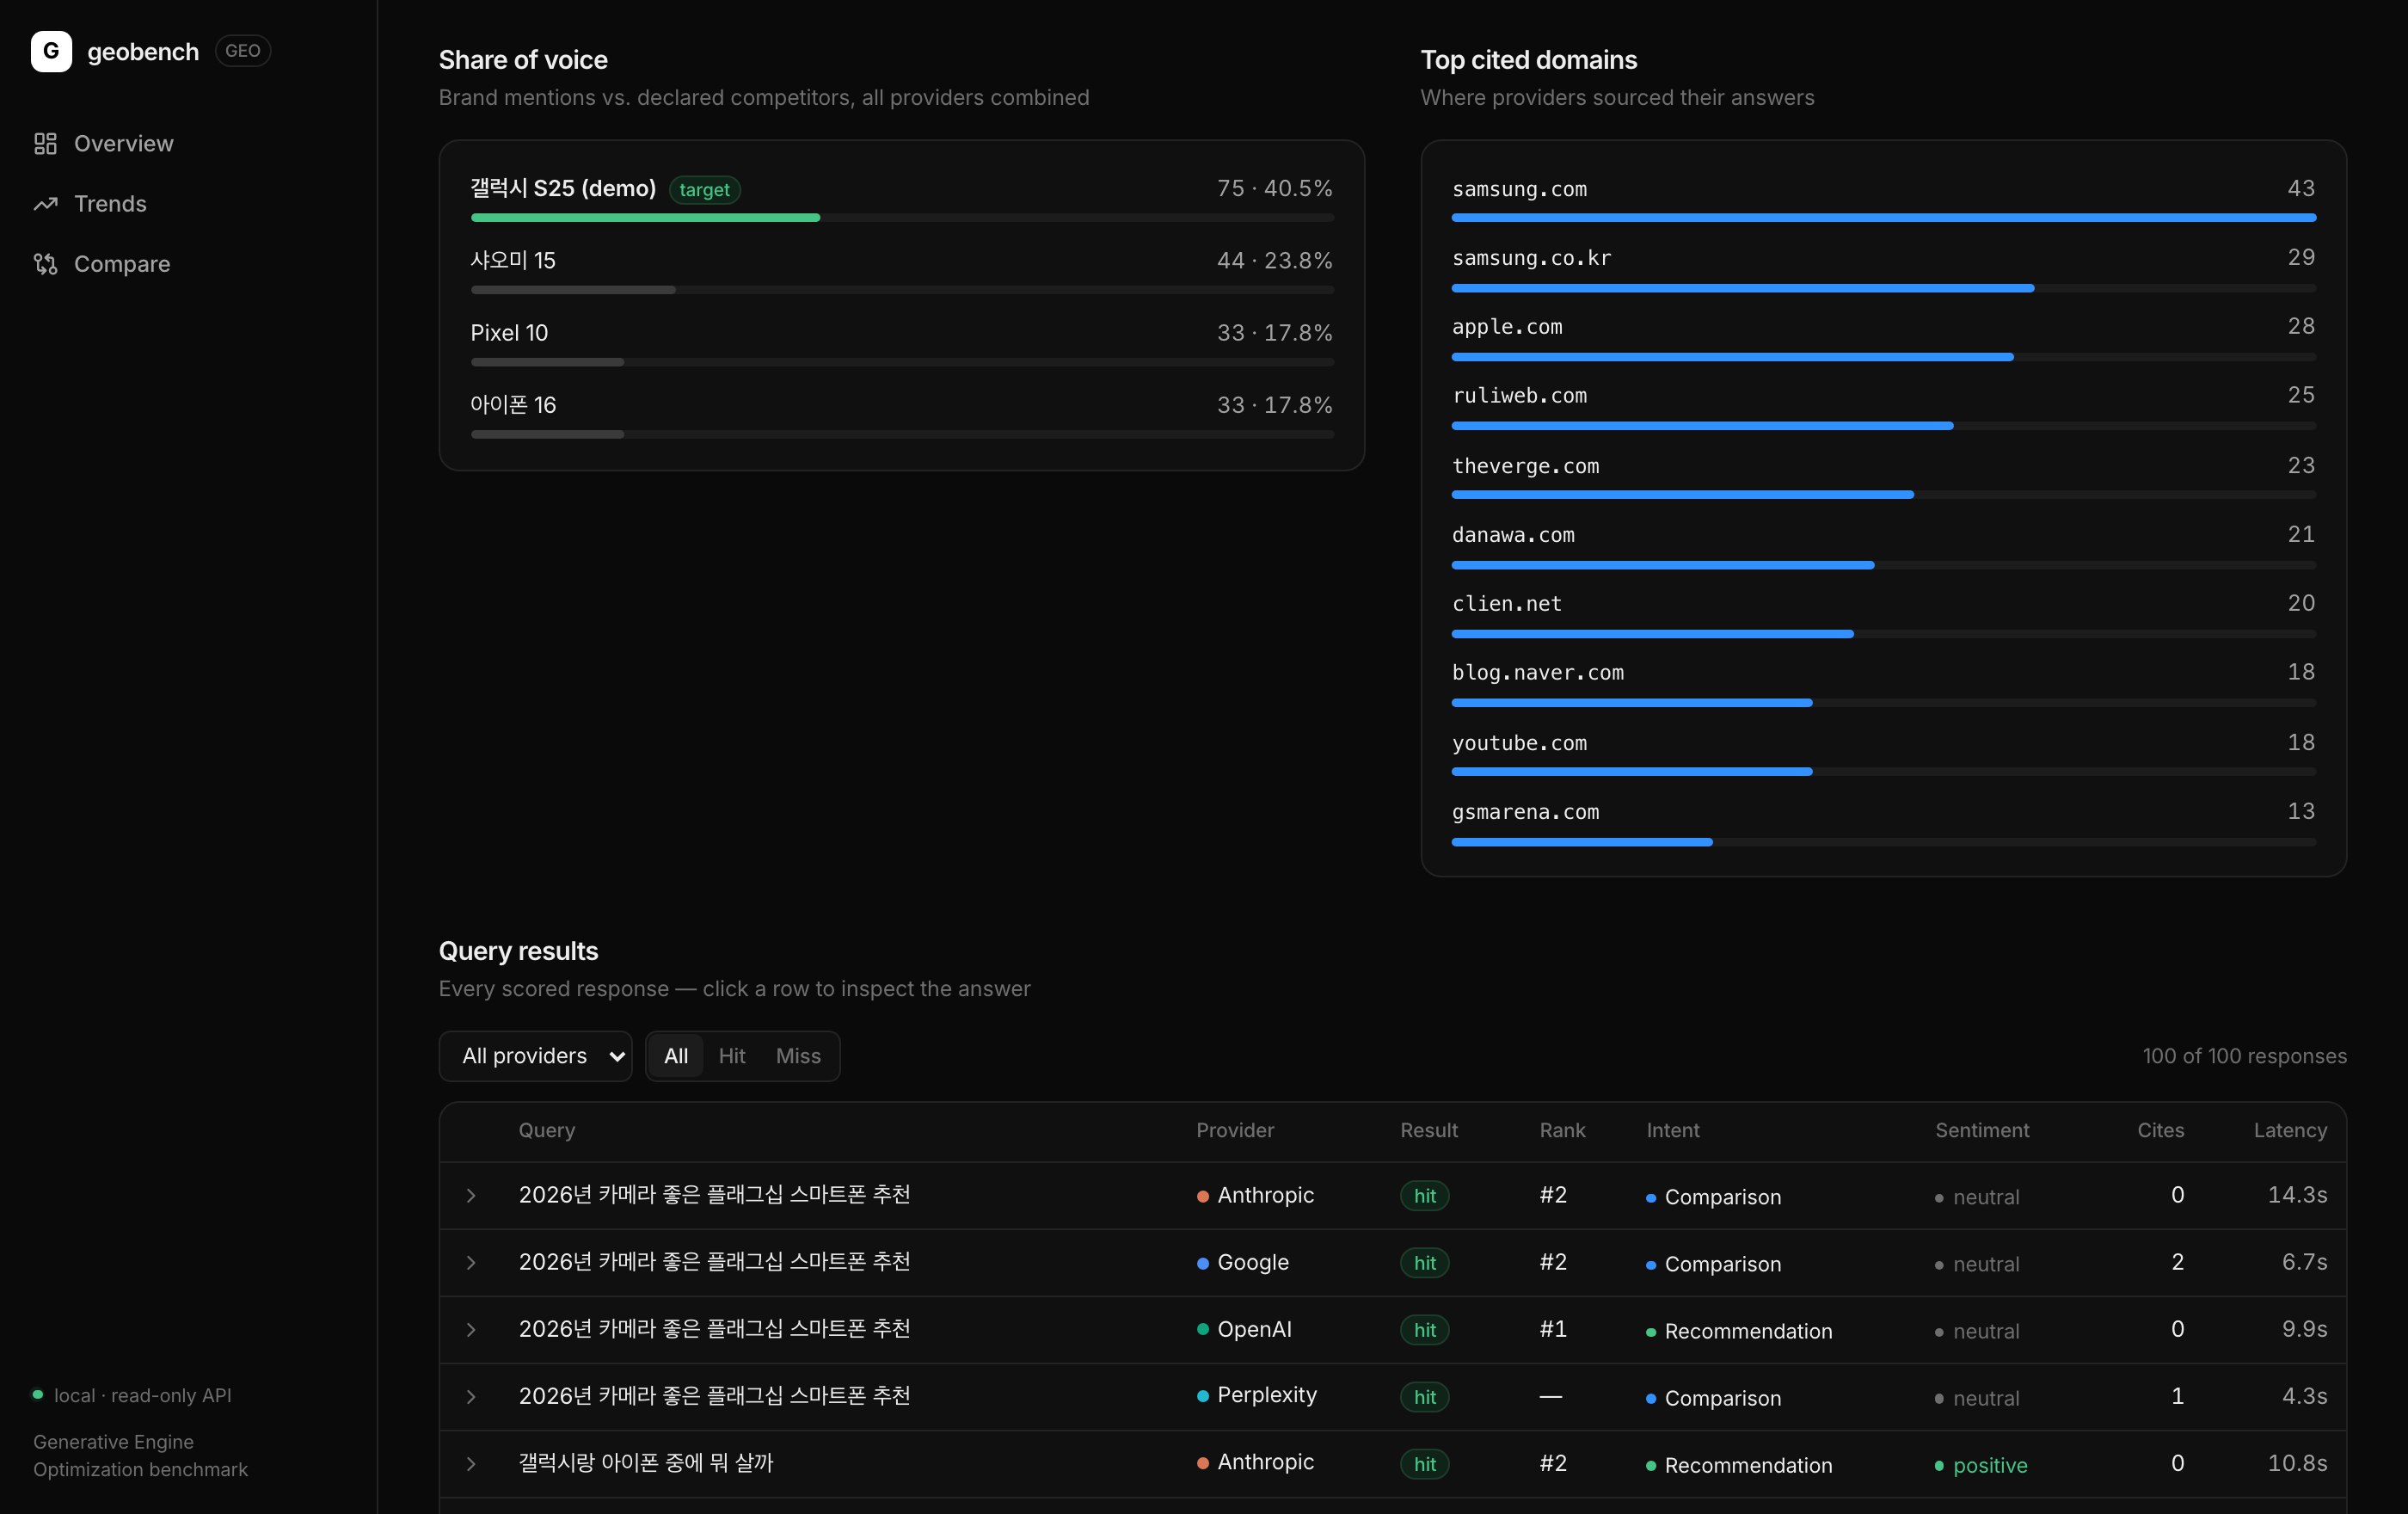
Task: Click the GEO badge next to geobench
Action: [243, 51]
